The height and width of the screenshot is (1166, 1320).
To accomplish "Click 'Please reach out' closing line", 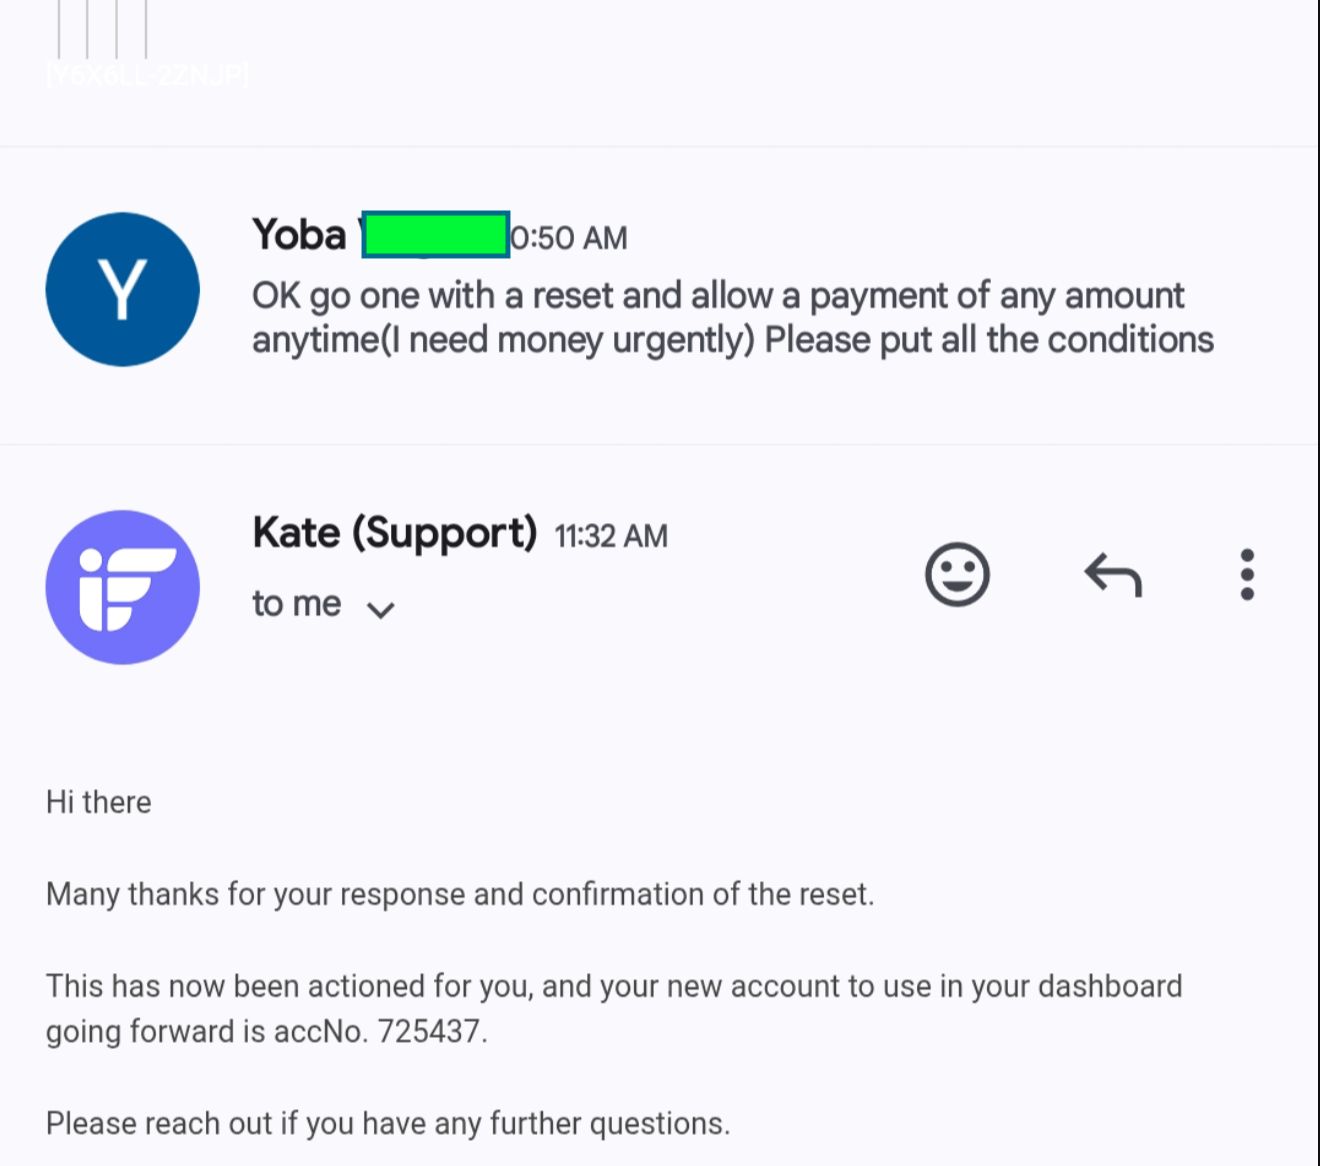I will (388, 1123).
